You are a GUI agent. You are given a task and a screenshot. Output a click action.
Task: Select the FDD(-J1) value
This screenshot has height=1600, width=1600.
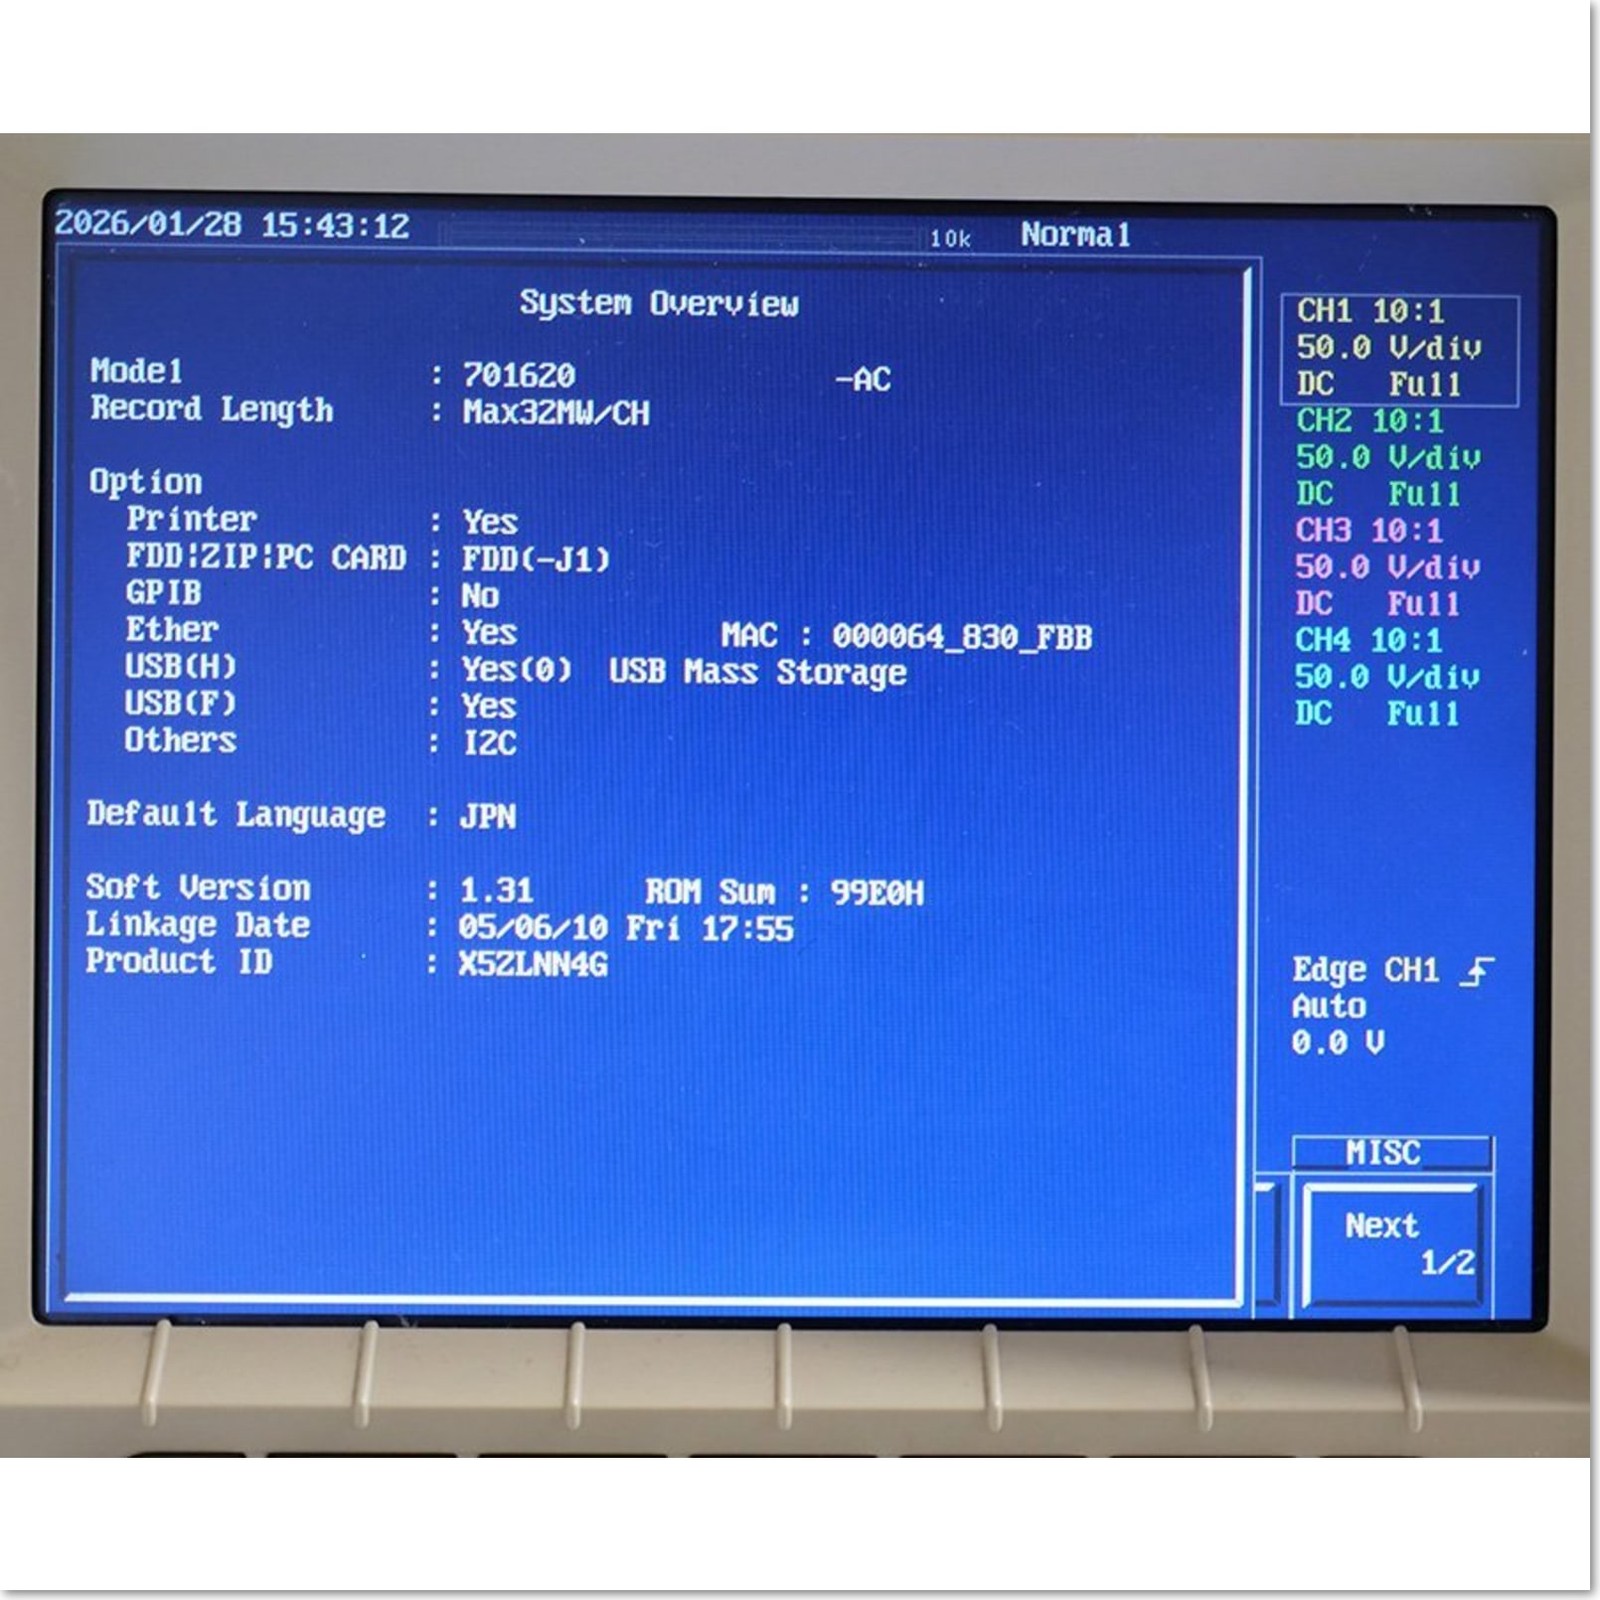pos(535,558)
